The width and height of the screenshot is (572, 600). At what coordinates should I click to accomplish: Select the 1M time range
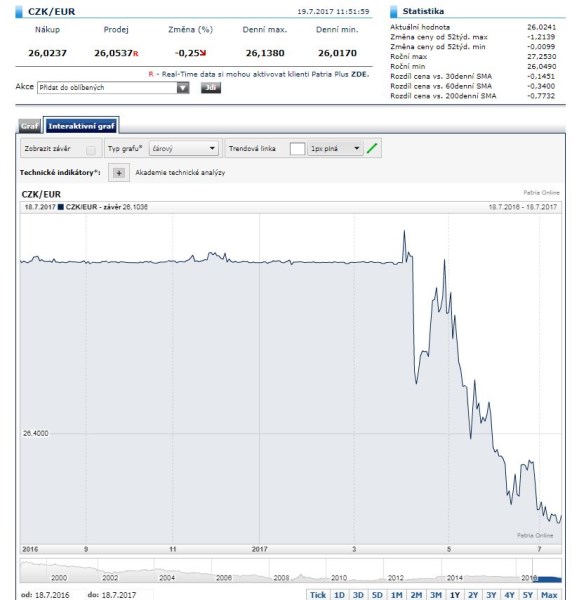[x=396, y=595]
